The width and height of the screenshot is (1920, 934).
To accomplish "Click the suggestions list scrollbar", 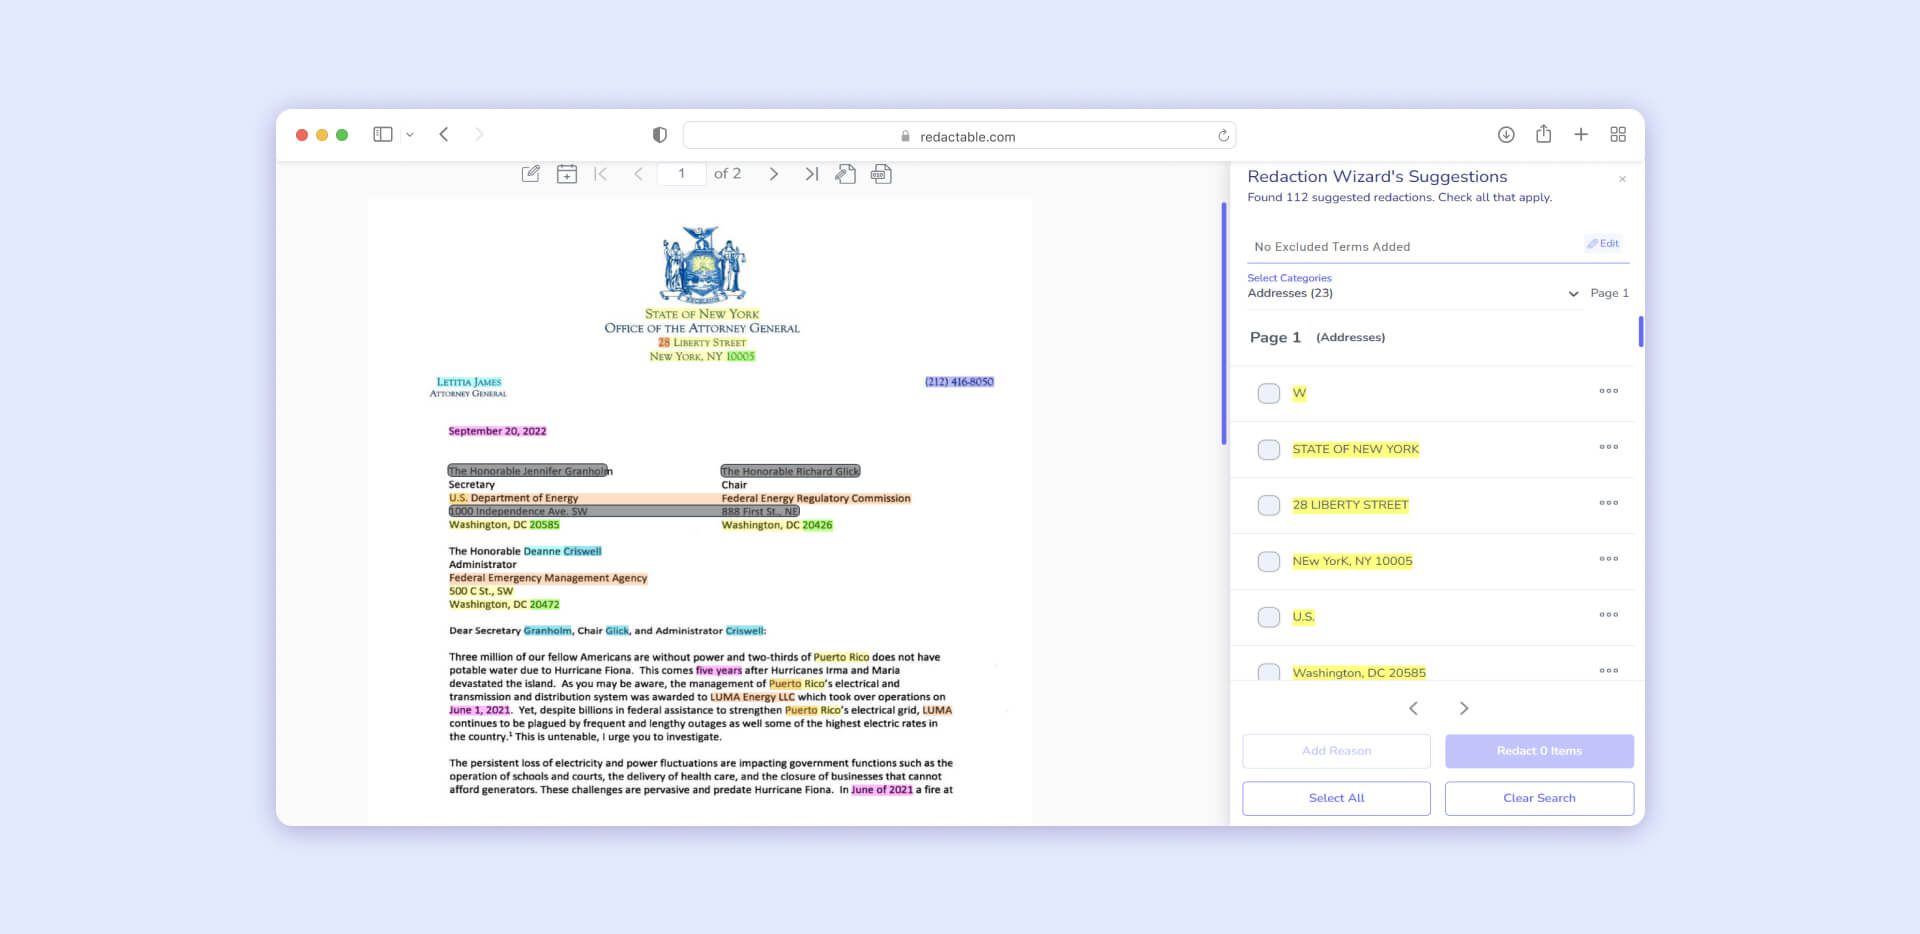I will point(1640,331).
